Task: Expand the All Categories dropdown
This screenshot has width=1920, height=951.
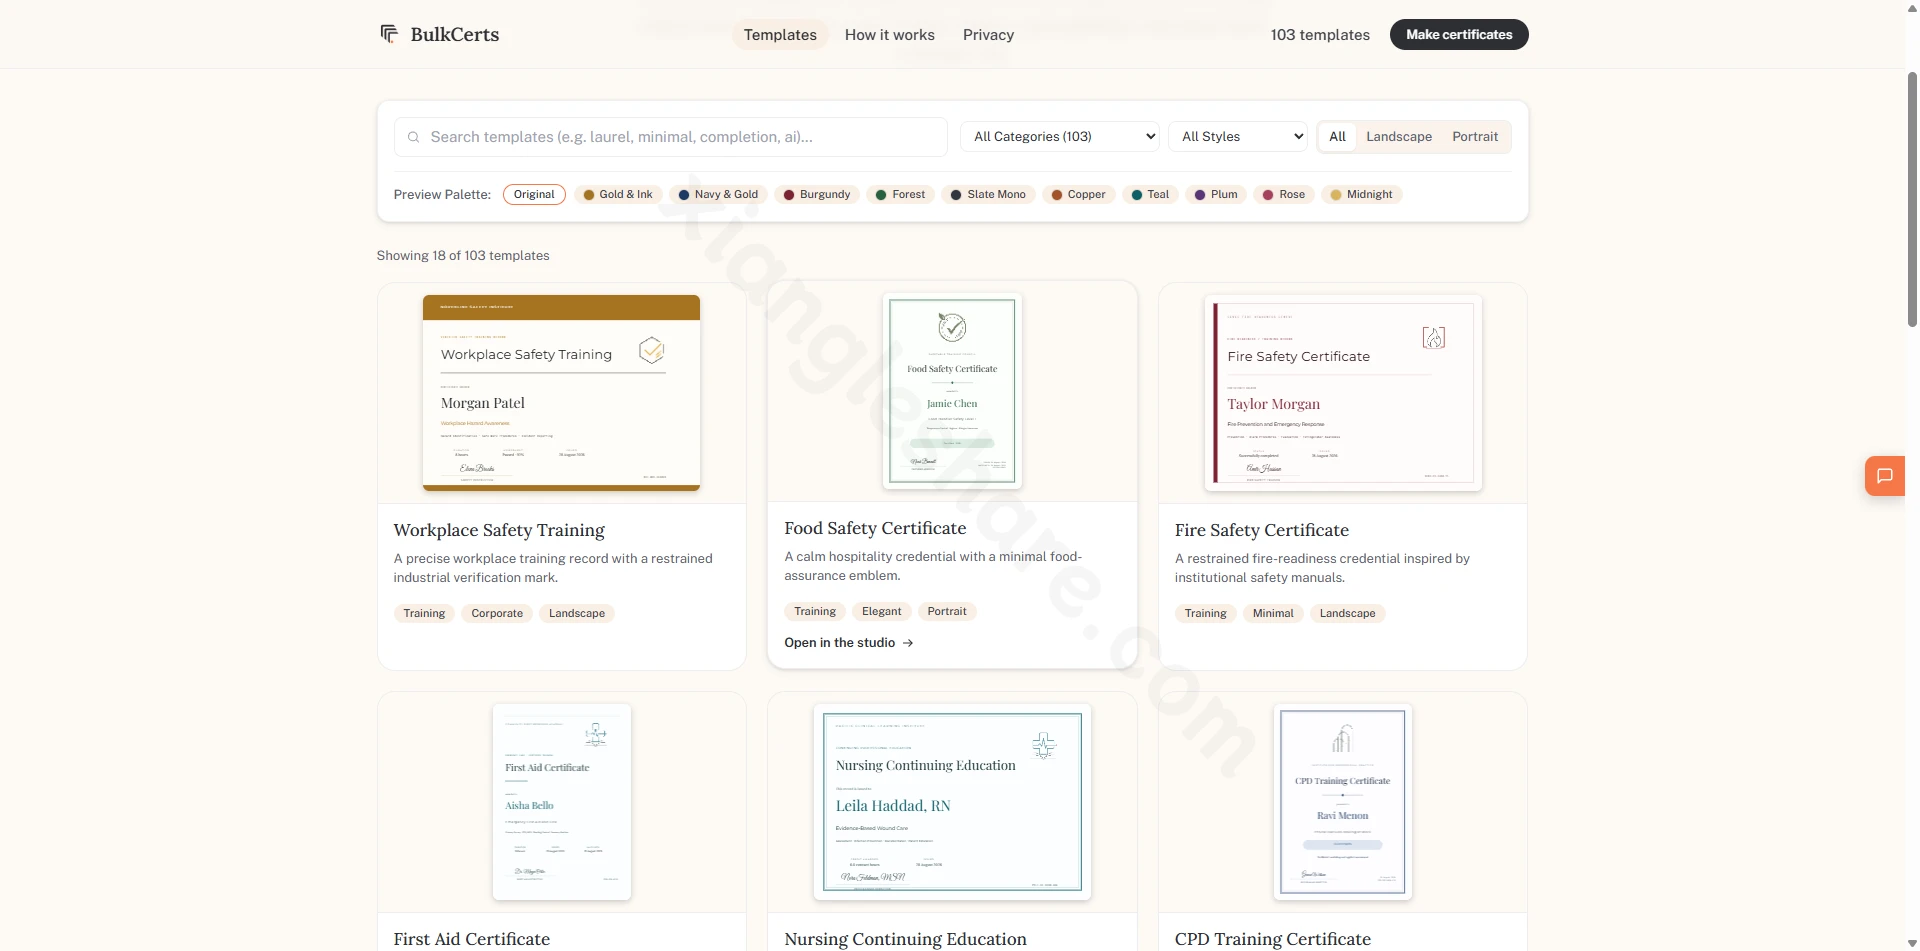Action: (x=1060, y=137)
